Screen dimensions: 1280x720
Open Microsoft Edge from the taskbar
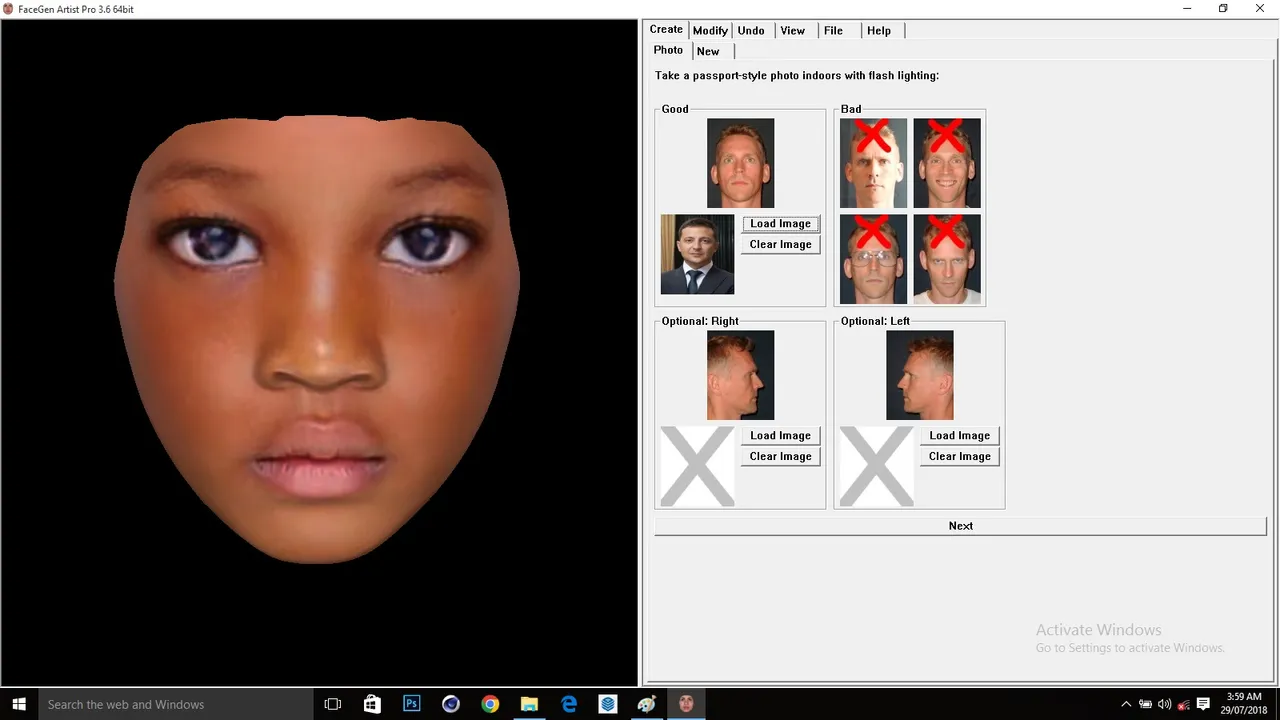coord(569,704)
